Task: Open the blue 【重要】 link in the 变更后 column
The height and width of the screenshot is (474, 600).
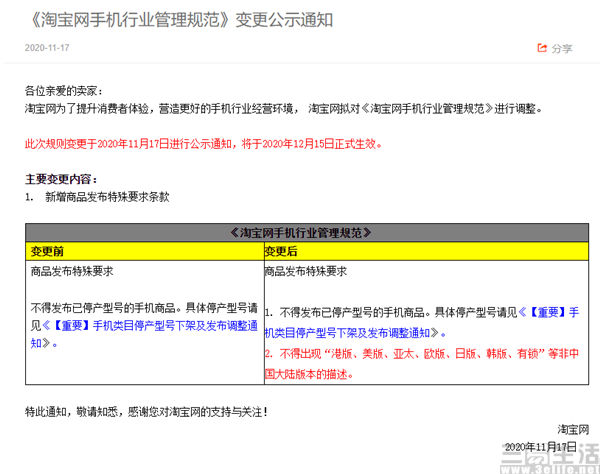Action: coord(422,323)
